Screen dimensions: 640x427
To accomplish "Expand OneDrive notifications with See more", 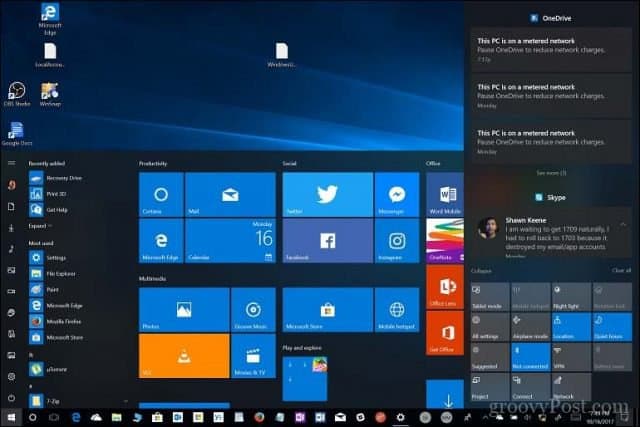I will 551,173.
